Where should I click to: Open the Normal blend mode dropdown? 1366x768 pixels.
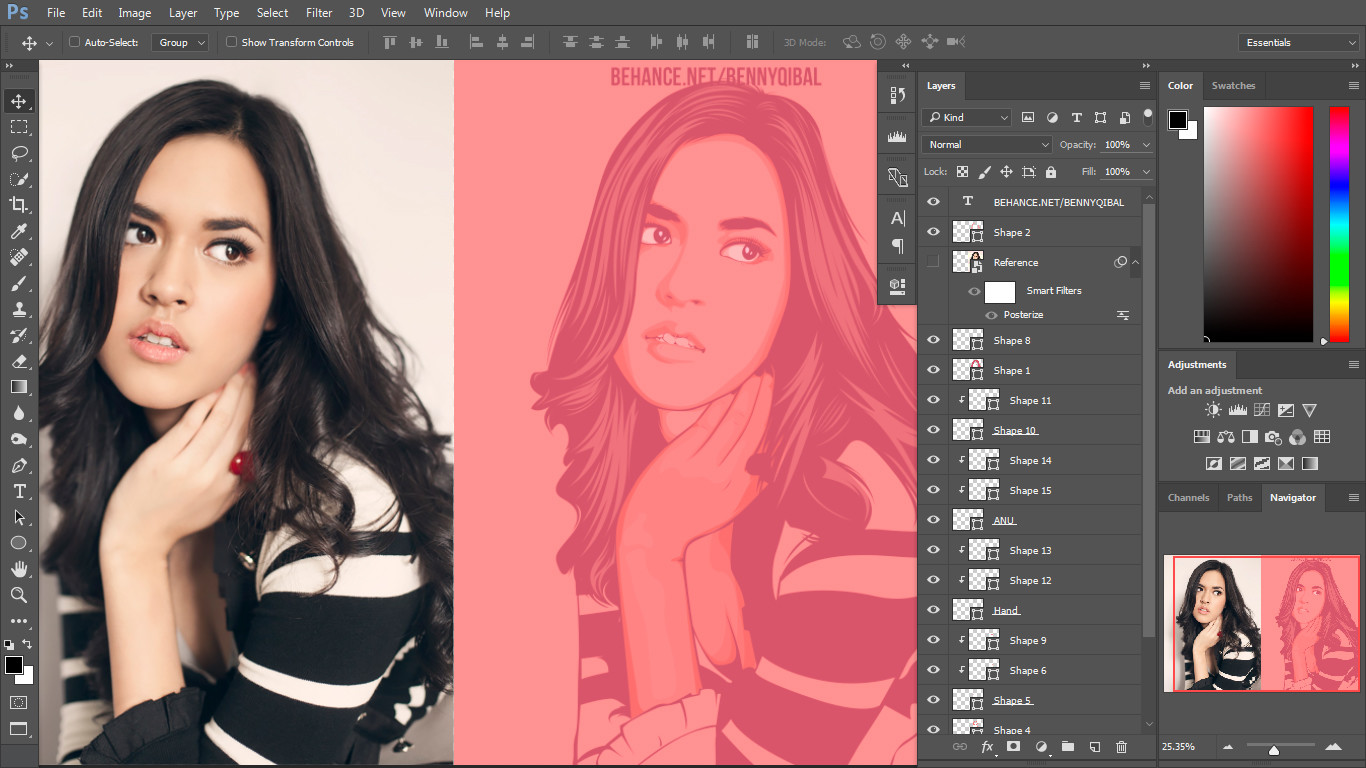click(986, 145)
